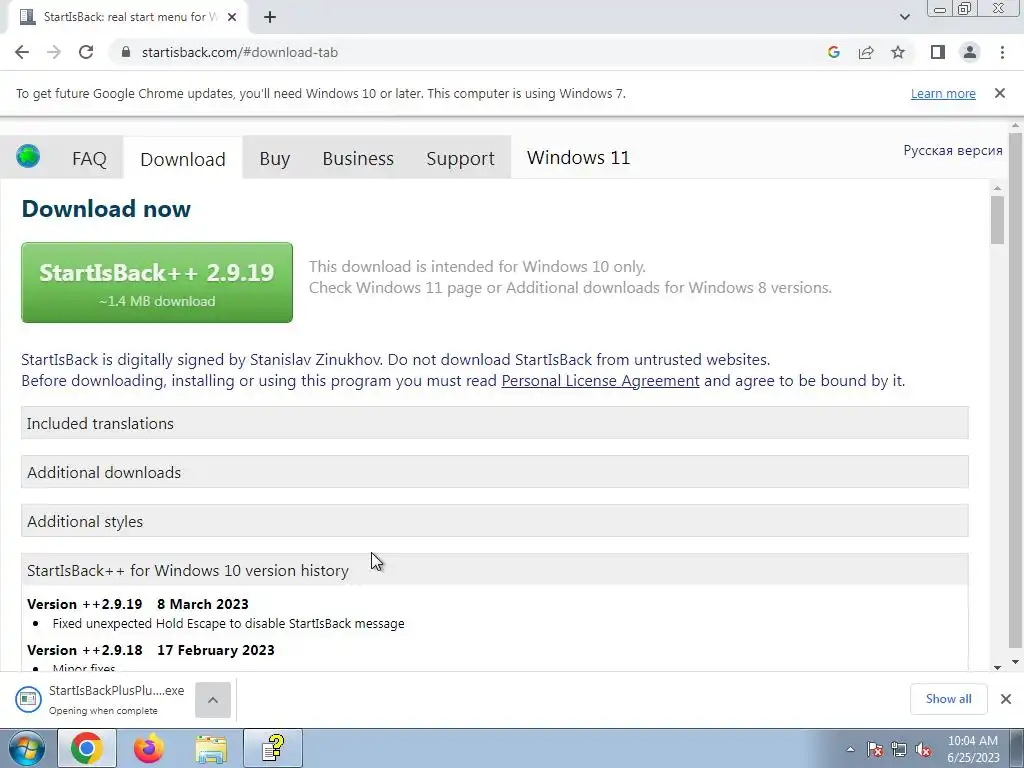Open Windows Explorer from the taskbar
Screen dimensions: 1024x768
point(211,748)
